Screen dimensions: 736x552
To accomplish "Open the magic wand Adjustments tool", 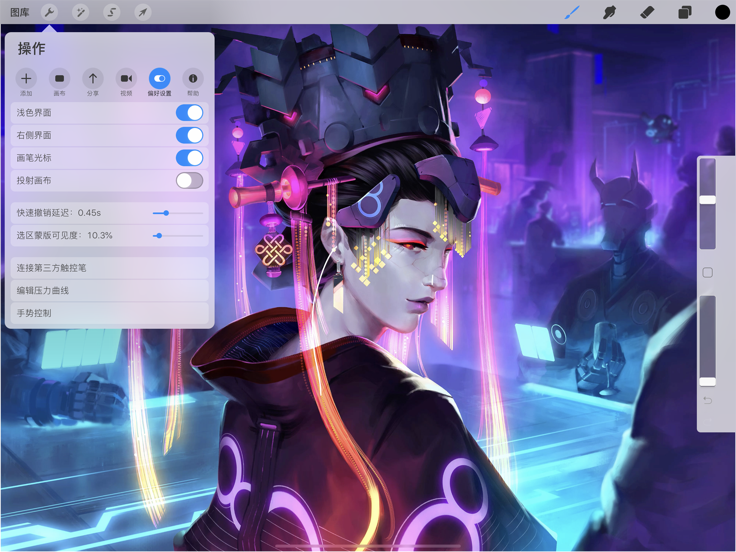I will (x=81, y=12).
